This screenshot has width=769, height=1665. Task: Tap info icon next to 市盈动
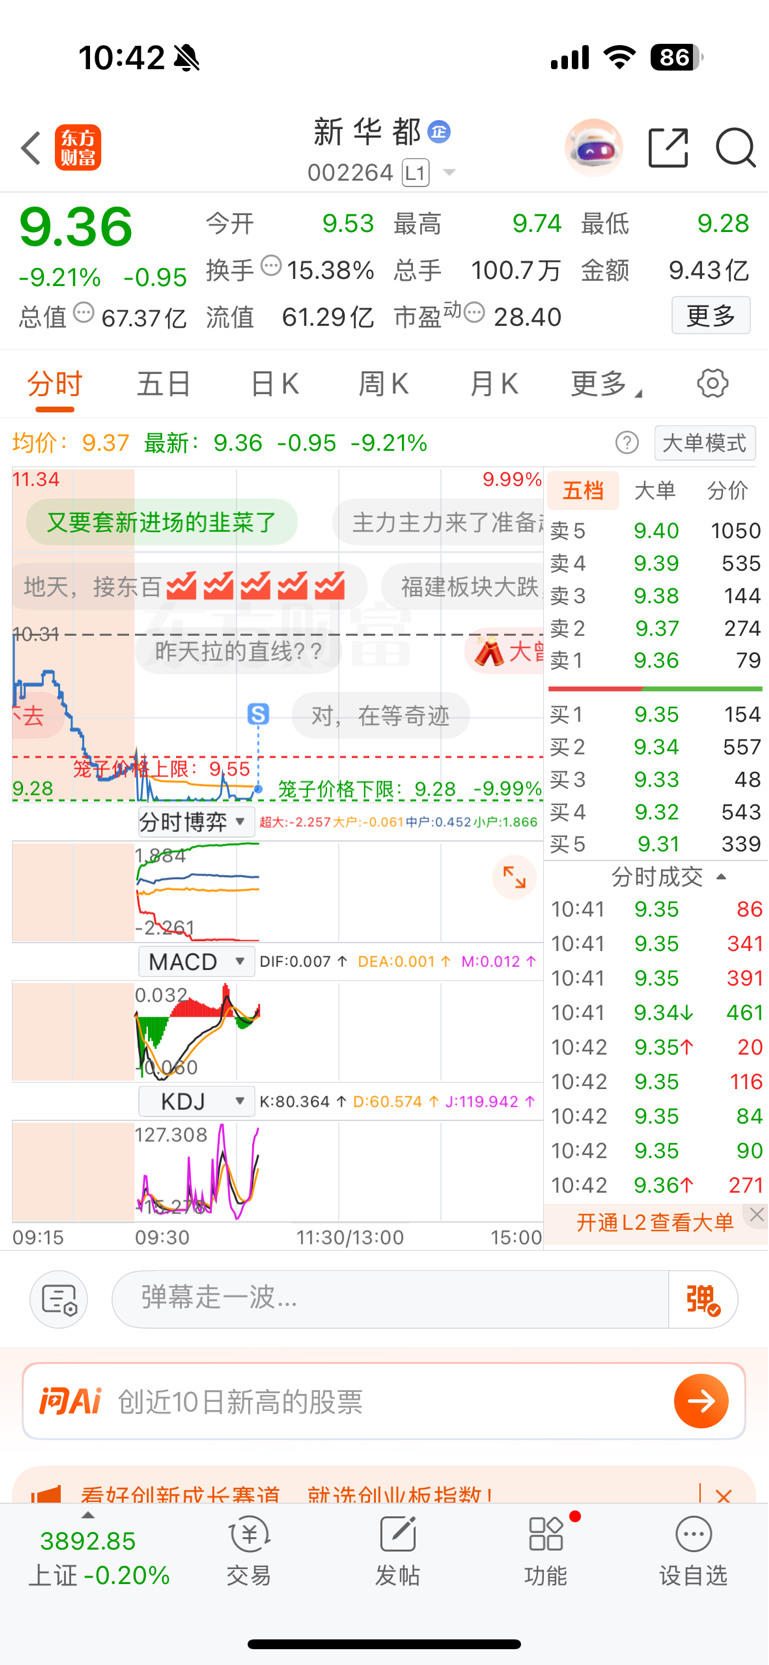[474, 313]
